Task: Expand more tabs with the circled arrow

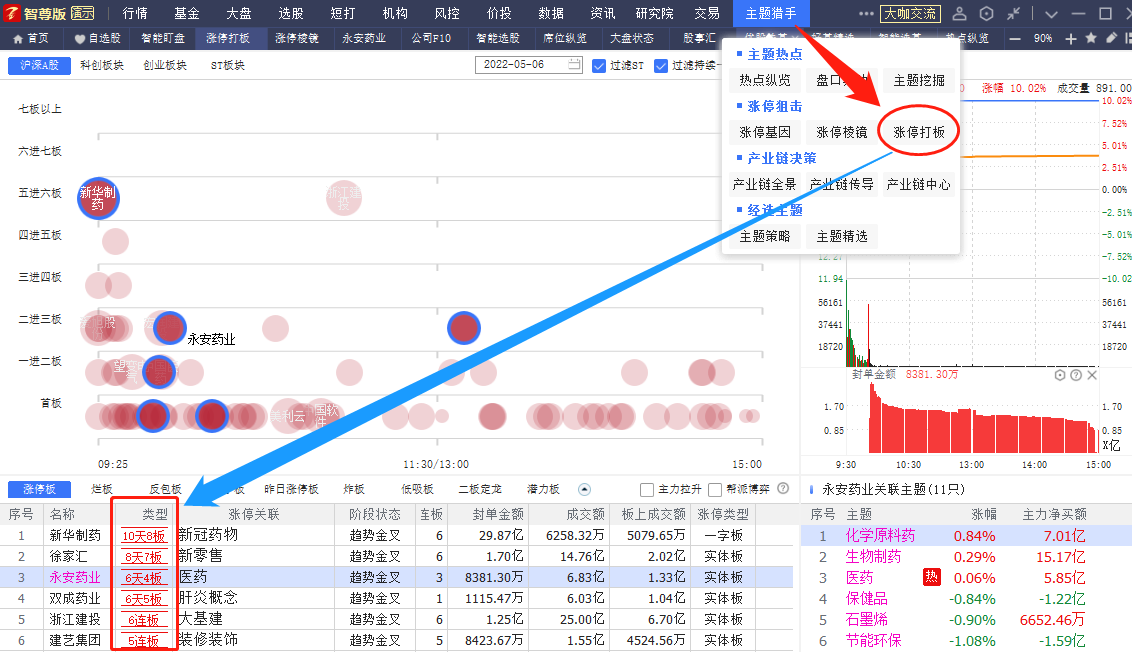Action: point(585,490)
